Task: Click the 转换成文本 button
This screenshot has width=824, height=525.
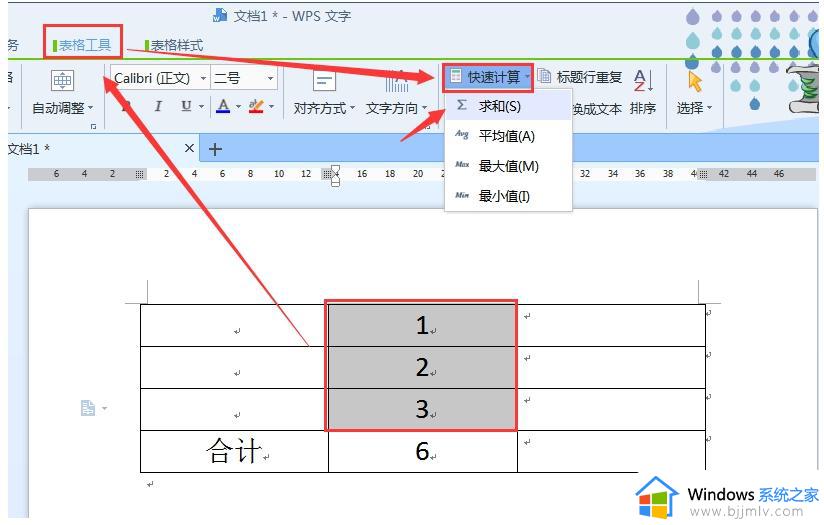Action: [x=596, y=109]
